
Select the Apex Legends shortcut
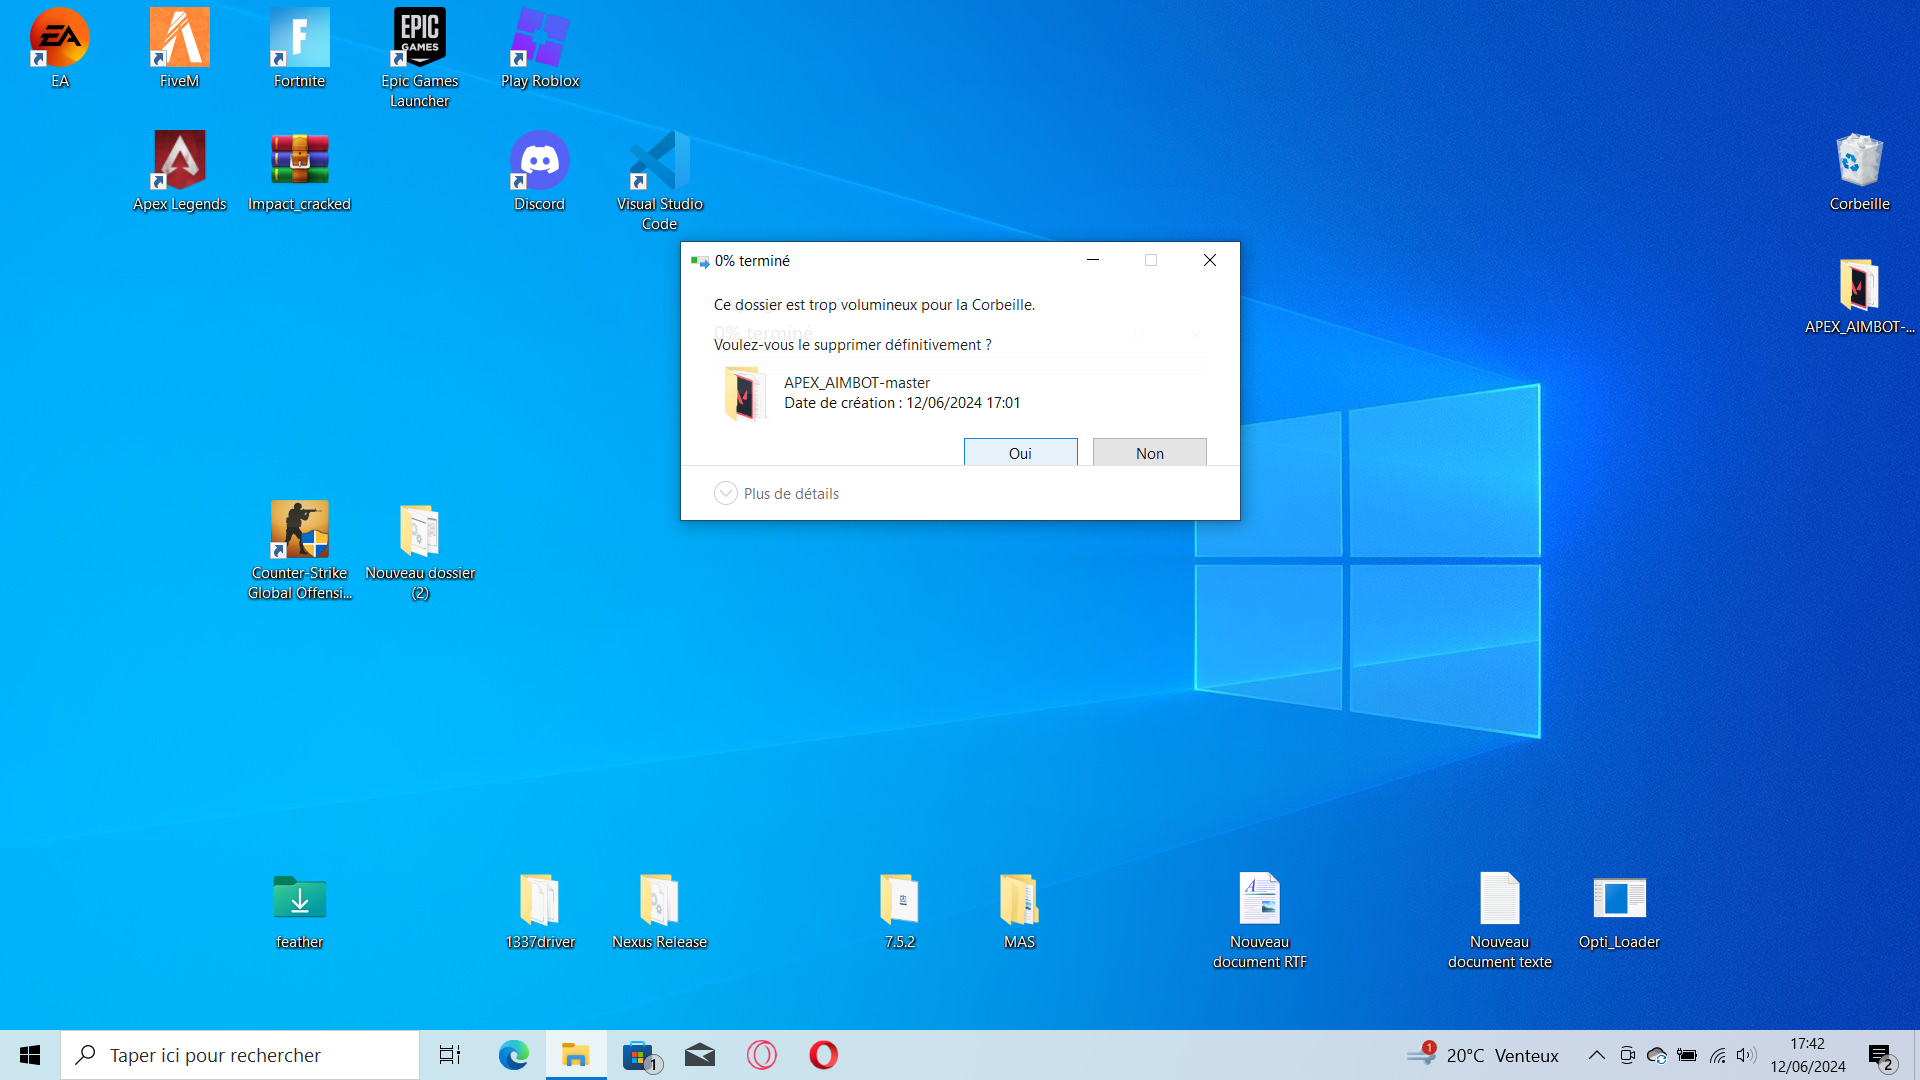(x=180, y=161)
